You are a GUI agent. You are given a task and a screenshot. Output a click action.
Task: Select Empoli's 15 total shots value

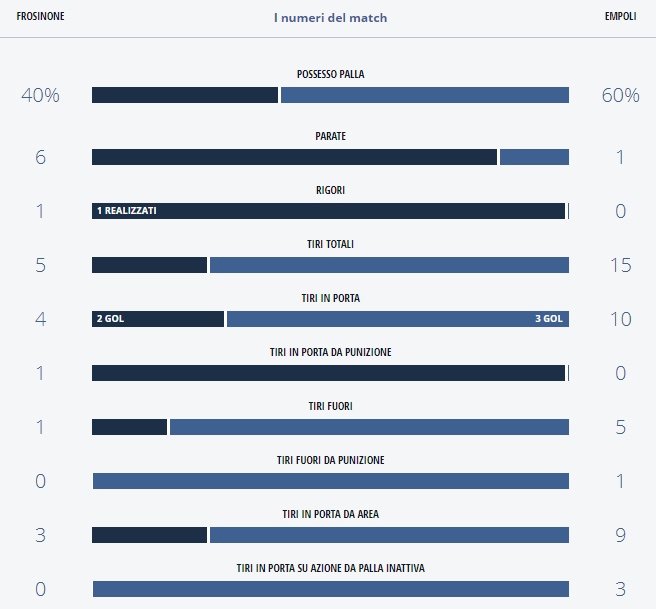point(620,265)
